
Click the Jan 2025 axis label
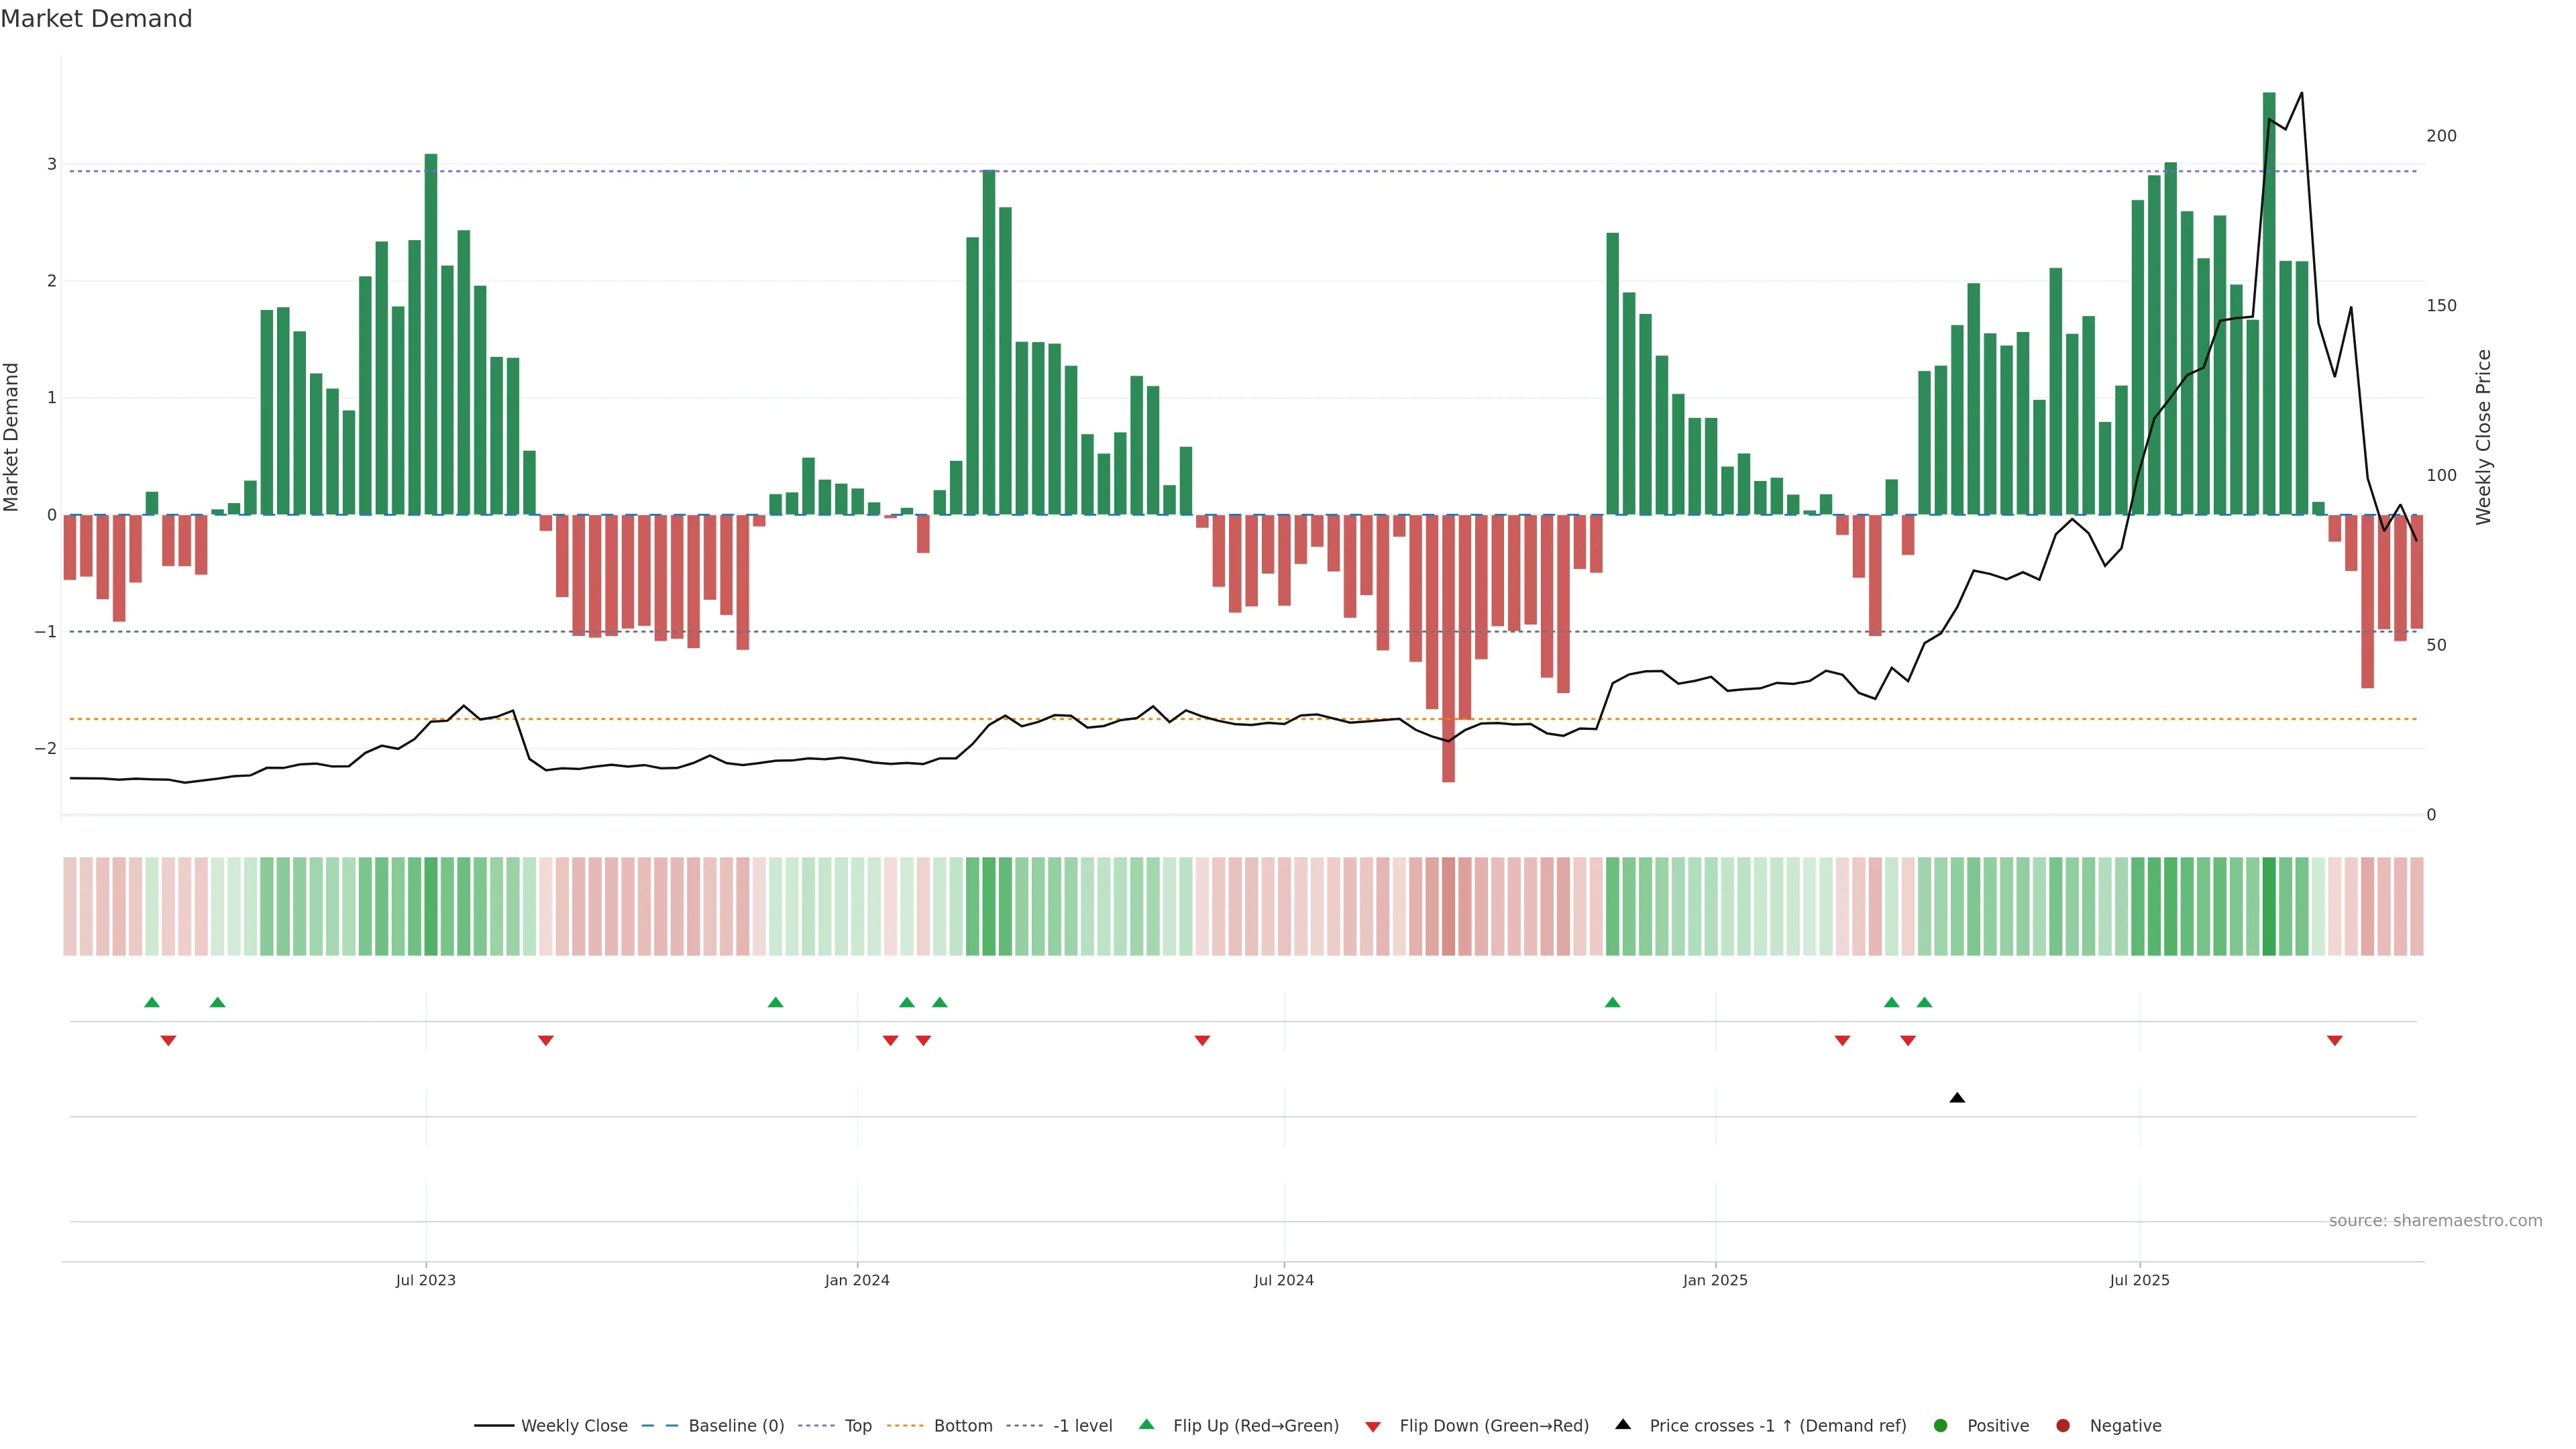tap(1715, 1280)
